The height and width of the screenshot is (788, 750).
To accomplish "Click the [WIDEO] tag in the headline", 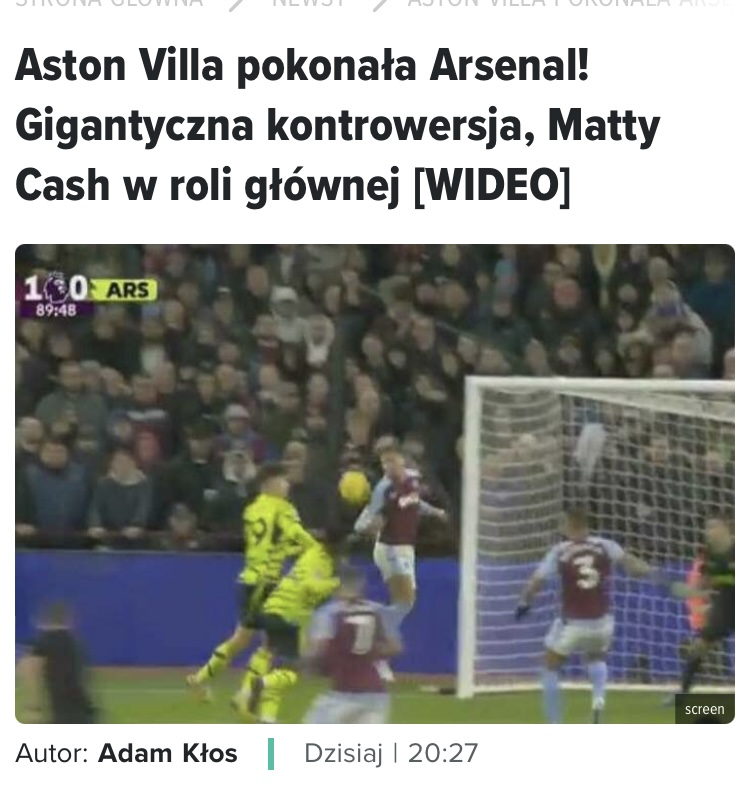I will click(492, 185).
